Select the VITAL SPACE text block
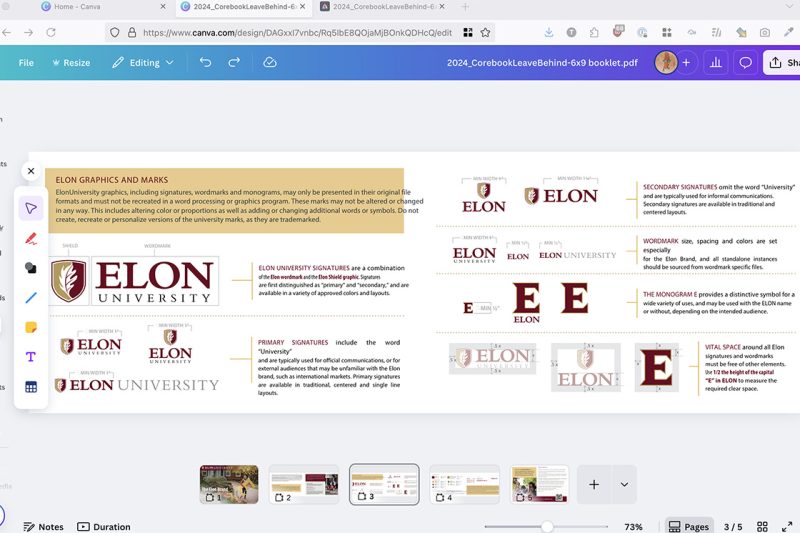 coord(744,368)
